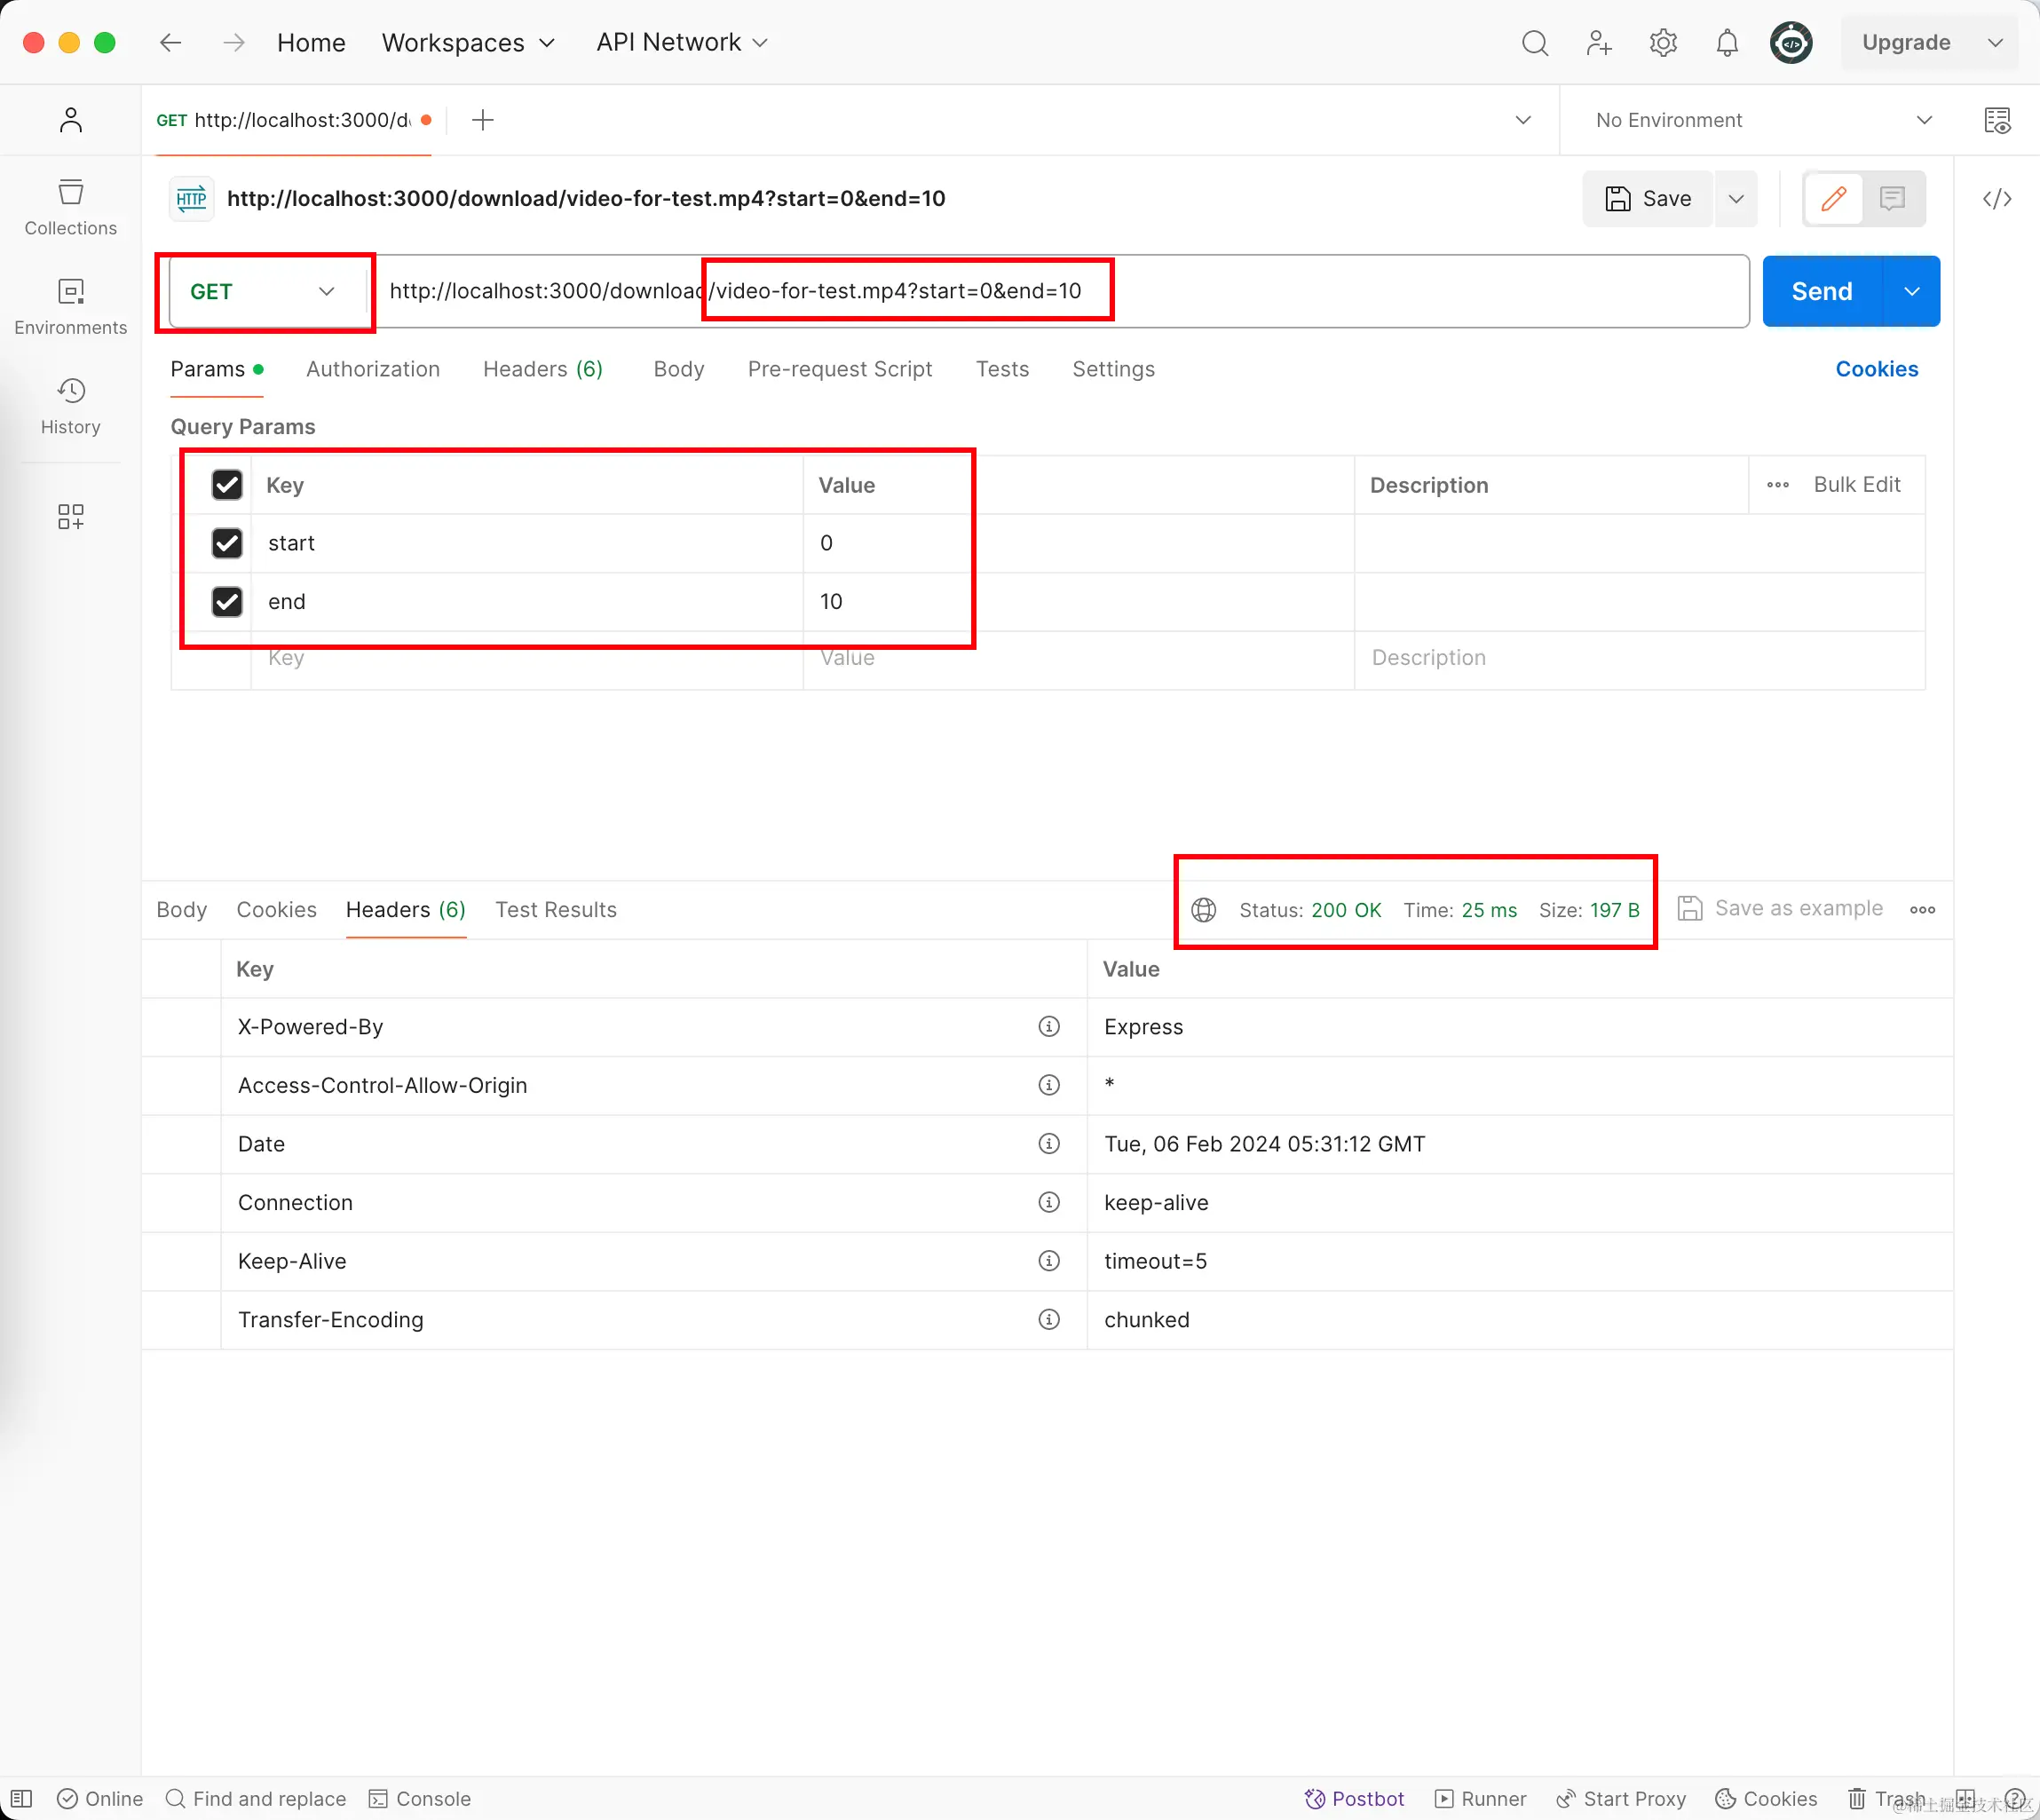Image resolution: width=2040 pixels, height=1820 pixels.
Task: Click info icon for Transfer-Encoding header
Action: (x=1049, y=1320)
